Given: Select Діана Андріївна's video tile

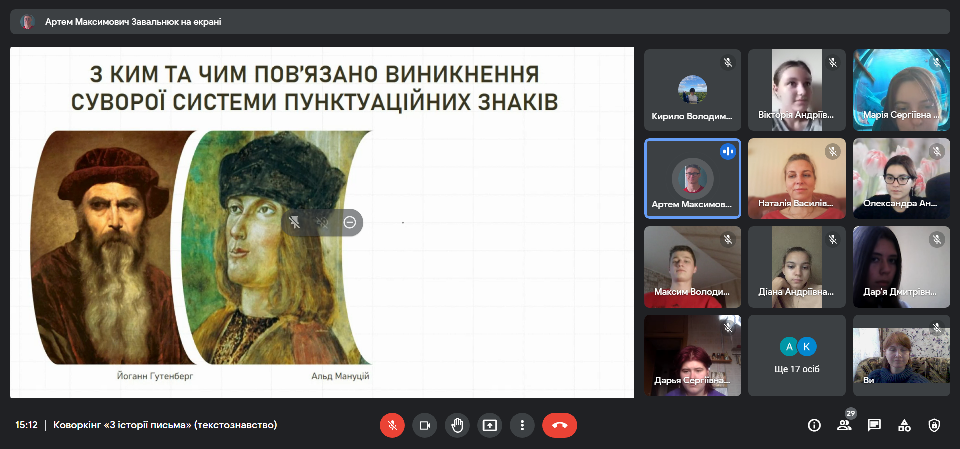Looking at the screenshot, I should point(796,266).
